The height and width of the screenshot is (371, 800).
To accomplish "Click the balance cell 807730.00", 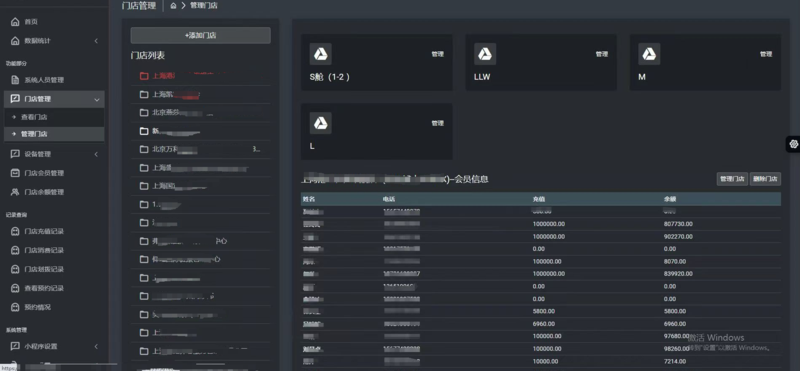I will [x=678, y=224].
